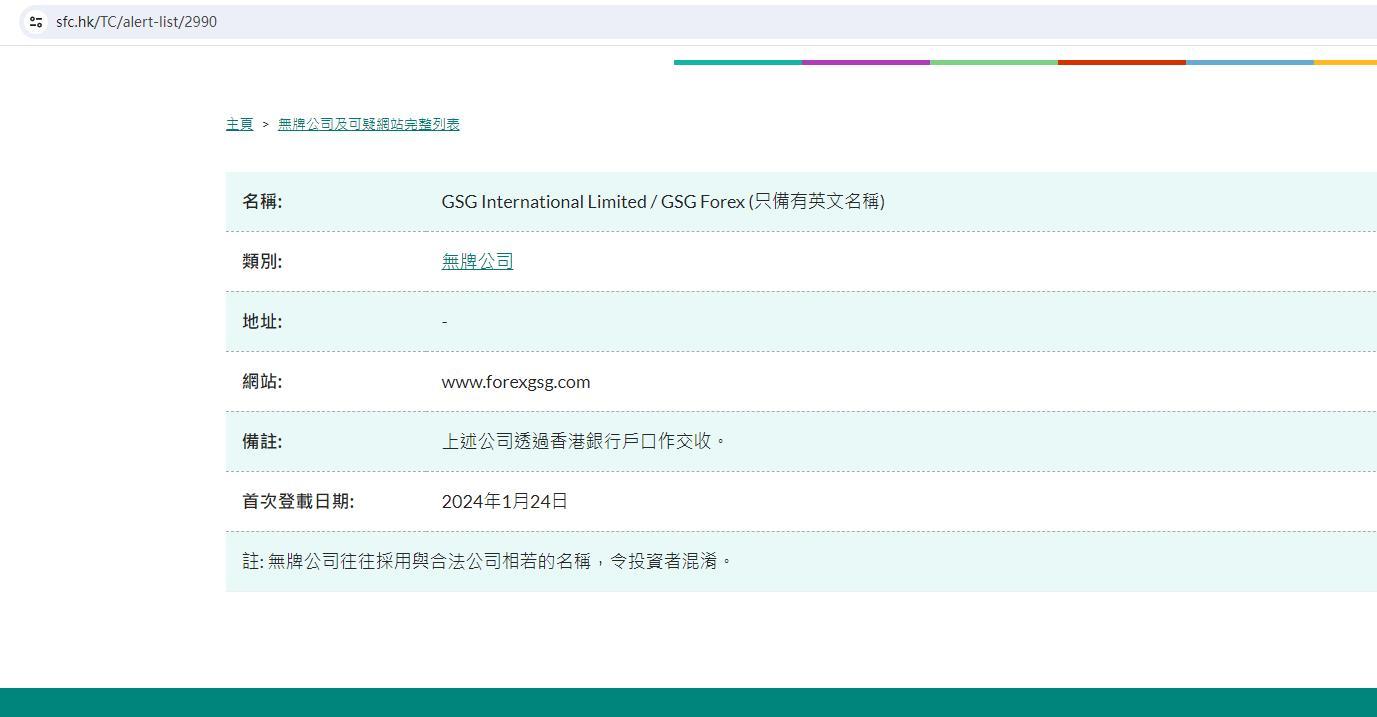Viewport: 1377px width, 717px height.
Task: Click the site information icon in address bar
Action: (36, 22)
